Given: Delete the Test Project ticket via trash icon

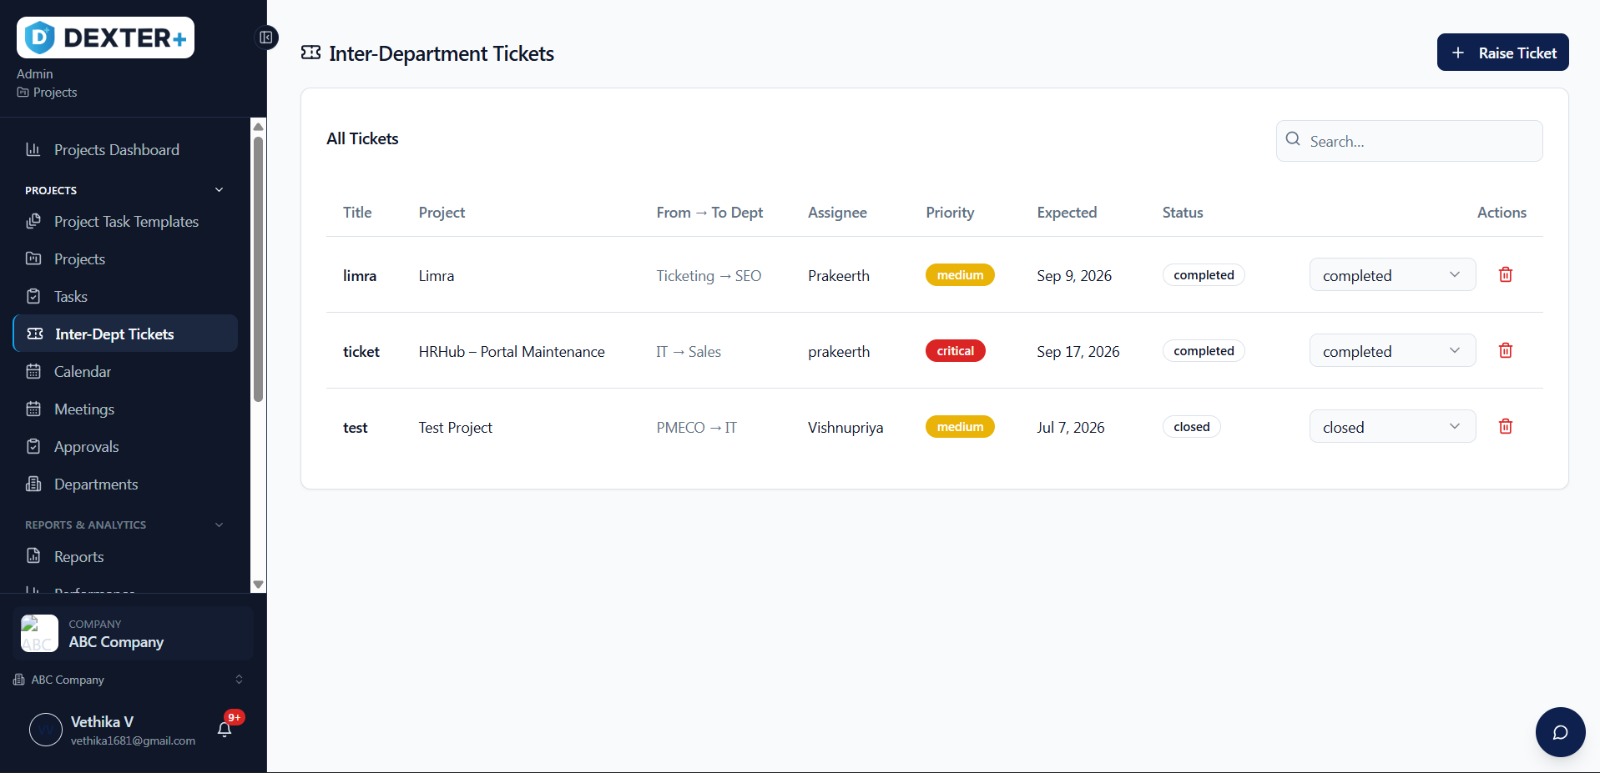Looking at the screenshot, I should pyautogui.click(x=1505, y=427).
